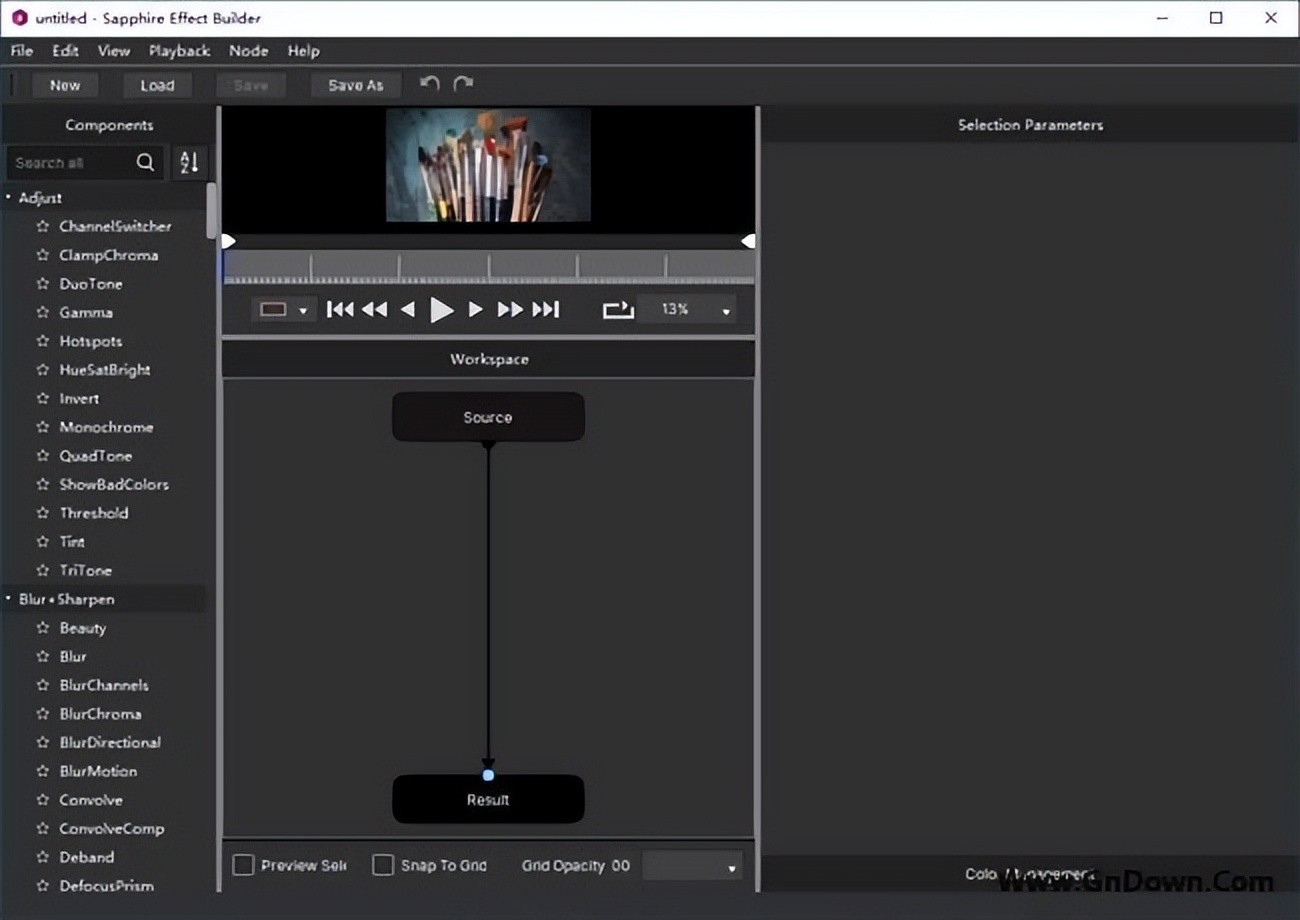Image resolution: width=1300 pixels, height=920 pixels.
Task: Enable the Preview Selection checkbox
Action: coord(243,865)
